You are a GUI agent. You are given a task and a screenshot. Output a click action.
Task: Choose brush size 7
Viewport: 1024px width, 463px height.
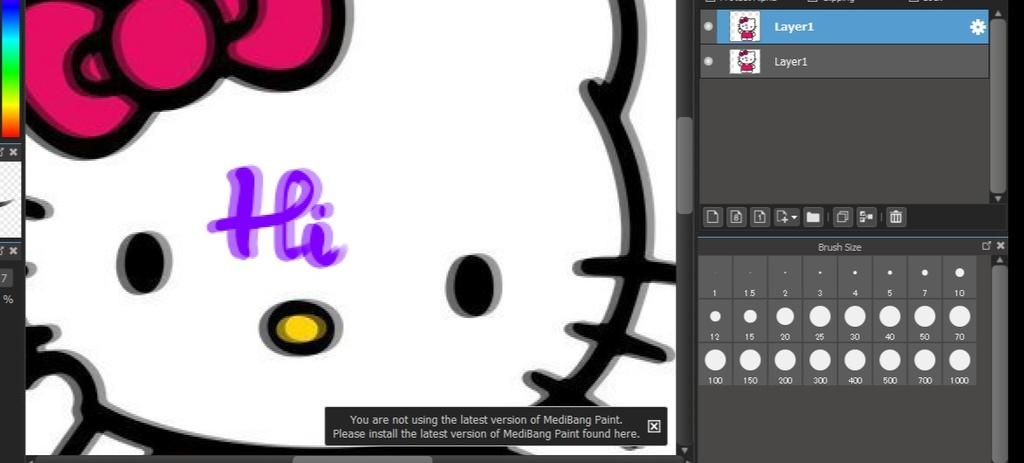tap(925, 277)
